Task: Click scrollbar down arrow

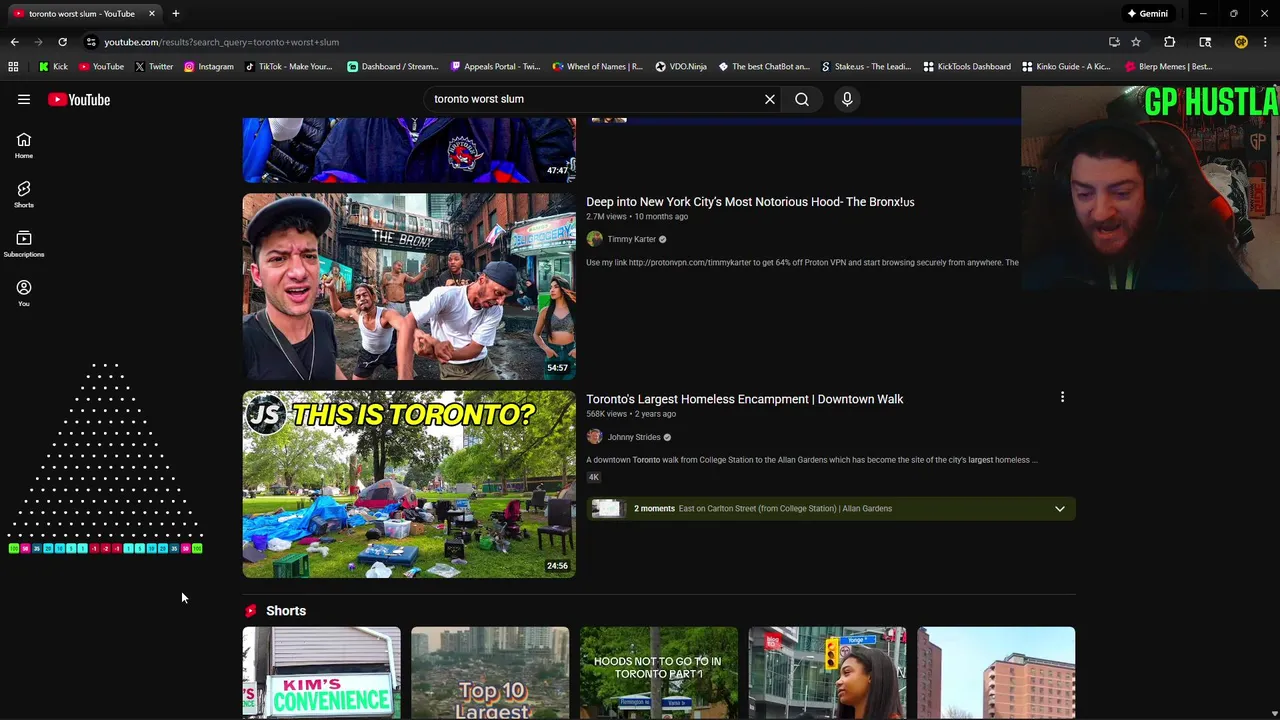Action: [x=1273, y=713]
